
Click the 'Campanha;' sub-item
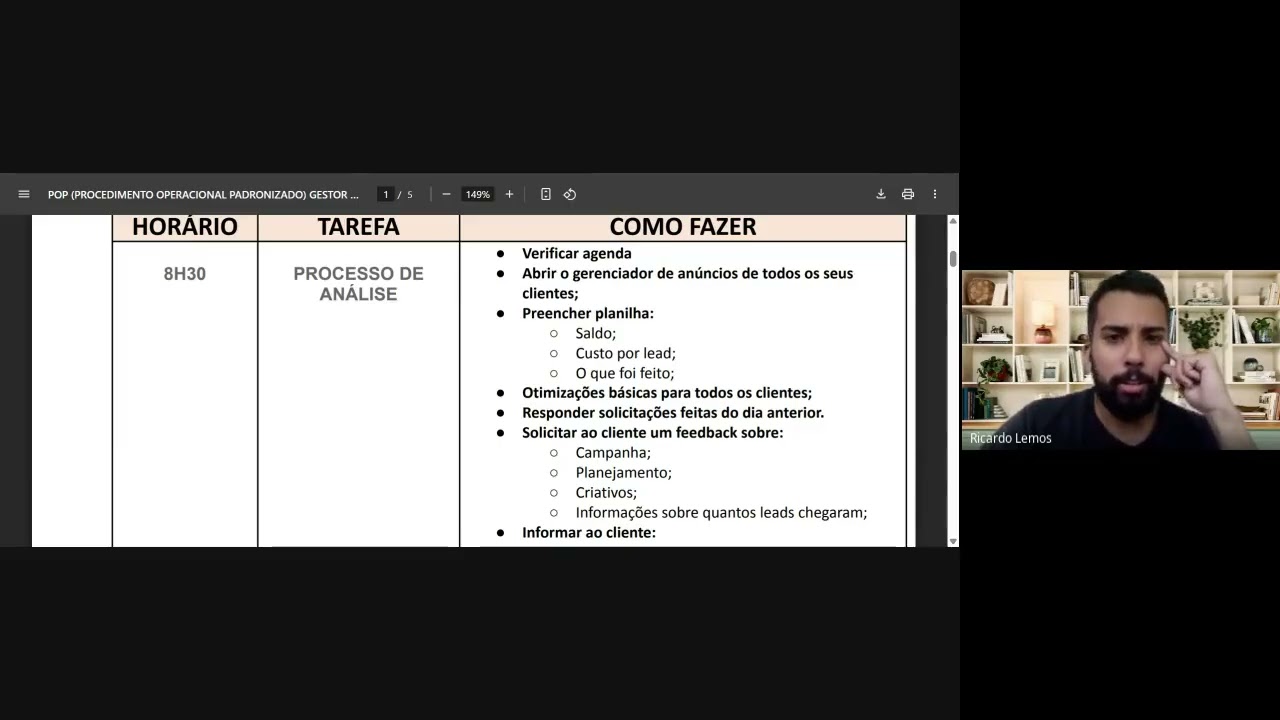click(x=613, y=452)
